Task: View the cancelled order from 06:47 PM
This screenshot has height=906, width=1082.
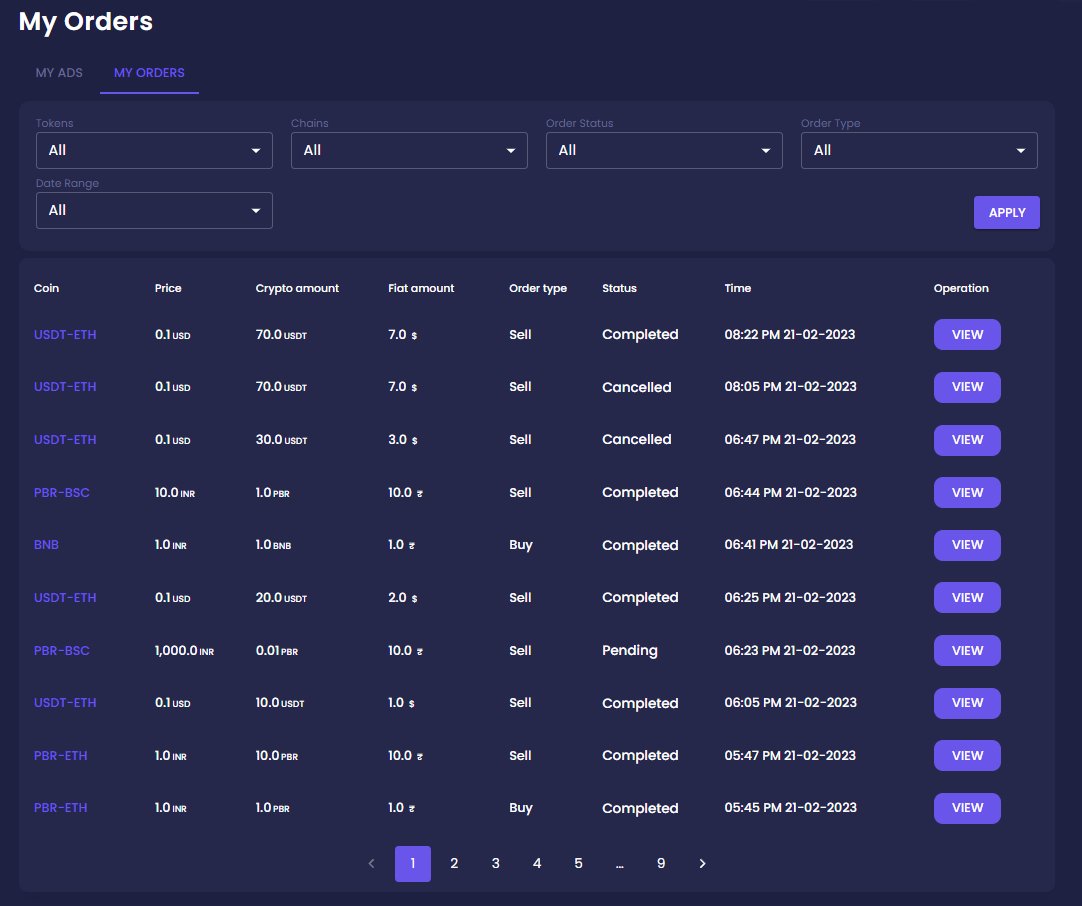Action: click(x=967, y=440)
